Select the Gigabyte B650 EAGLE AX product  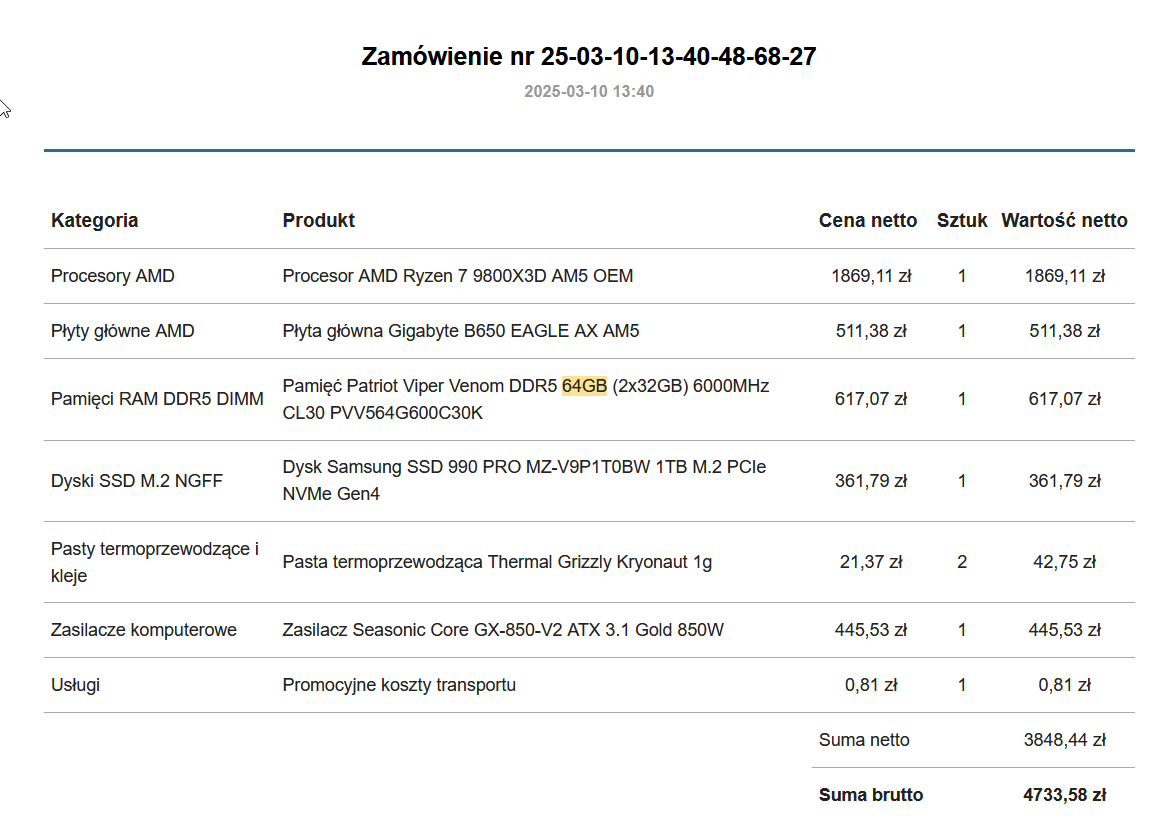pyautogui.click(x=460, y=331)
